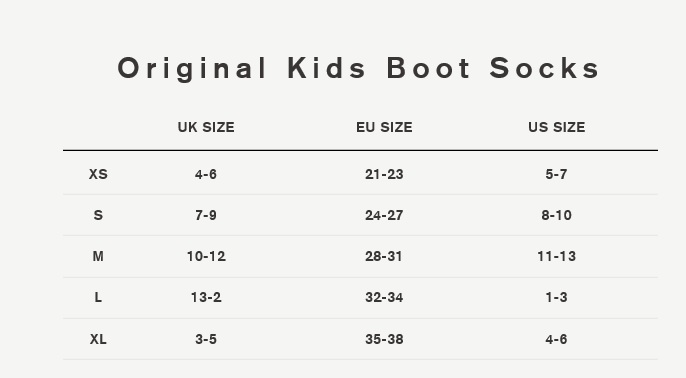Select US size 1-3 cell
The width and height of the screenshot is (686, 378).
(556, 298)
